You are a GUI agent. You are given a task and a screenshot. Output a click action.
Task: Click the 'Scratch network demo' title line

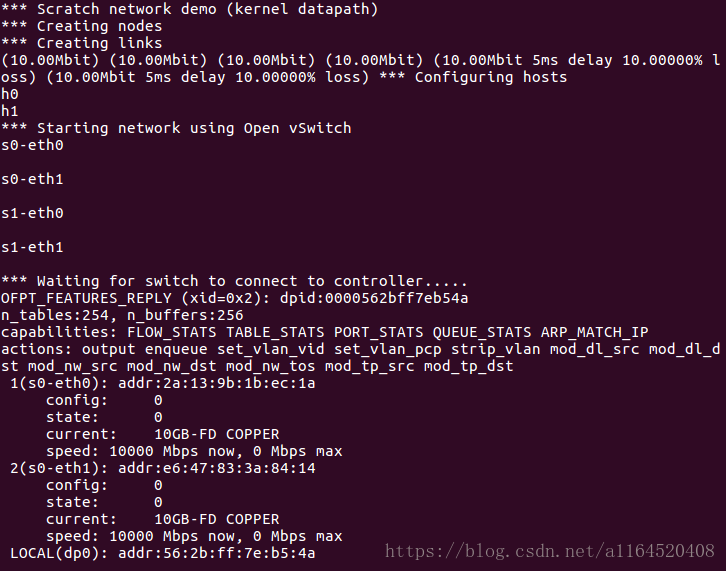coord(189,9)
